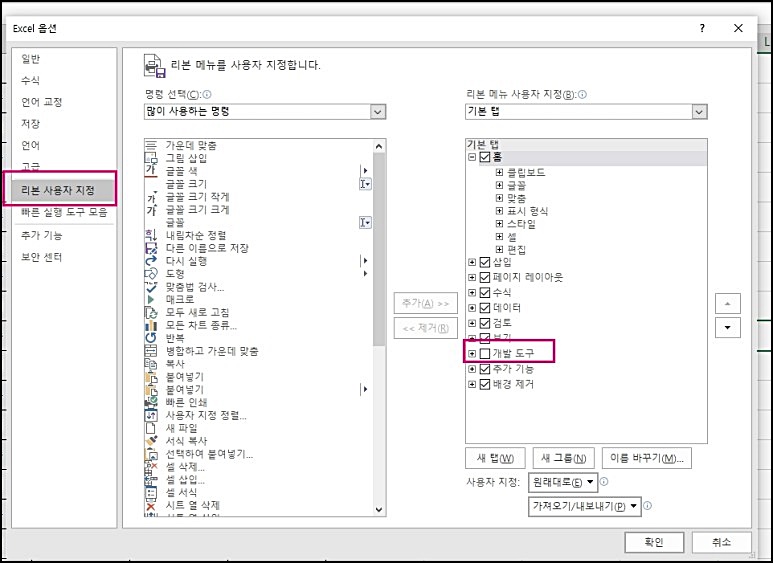Viewport: 773px width, 563px height.
Task: Expand the 개발 도구 tree node
Action: (472, 353)
